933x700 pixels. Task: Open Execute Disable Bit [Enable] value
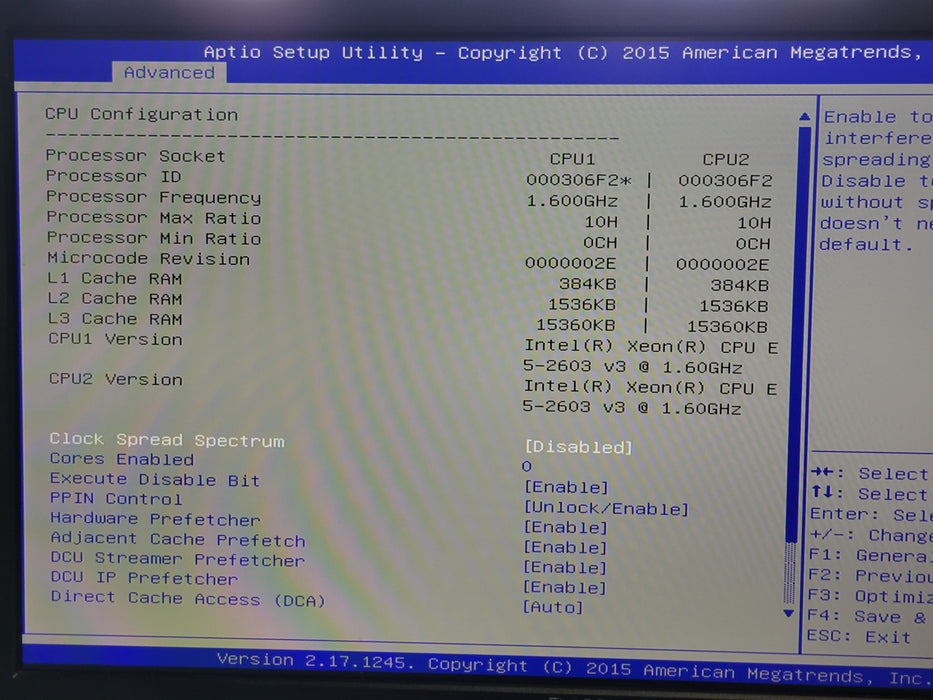[566, 488]
